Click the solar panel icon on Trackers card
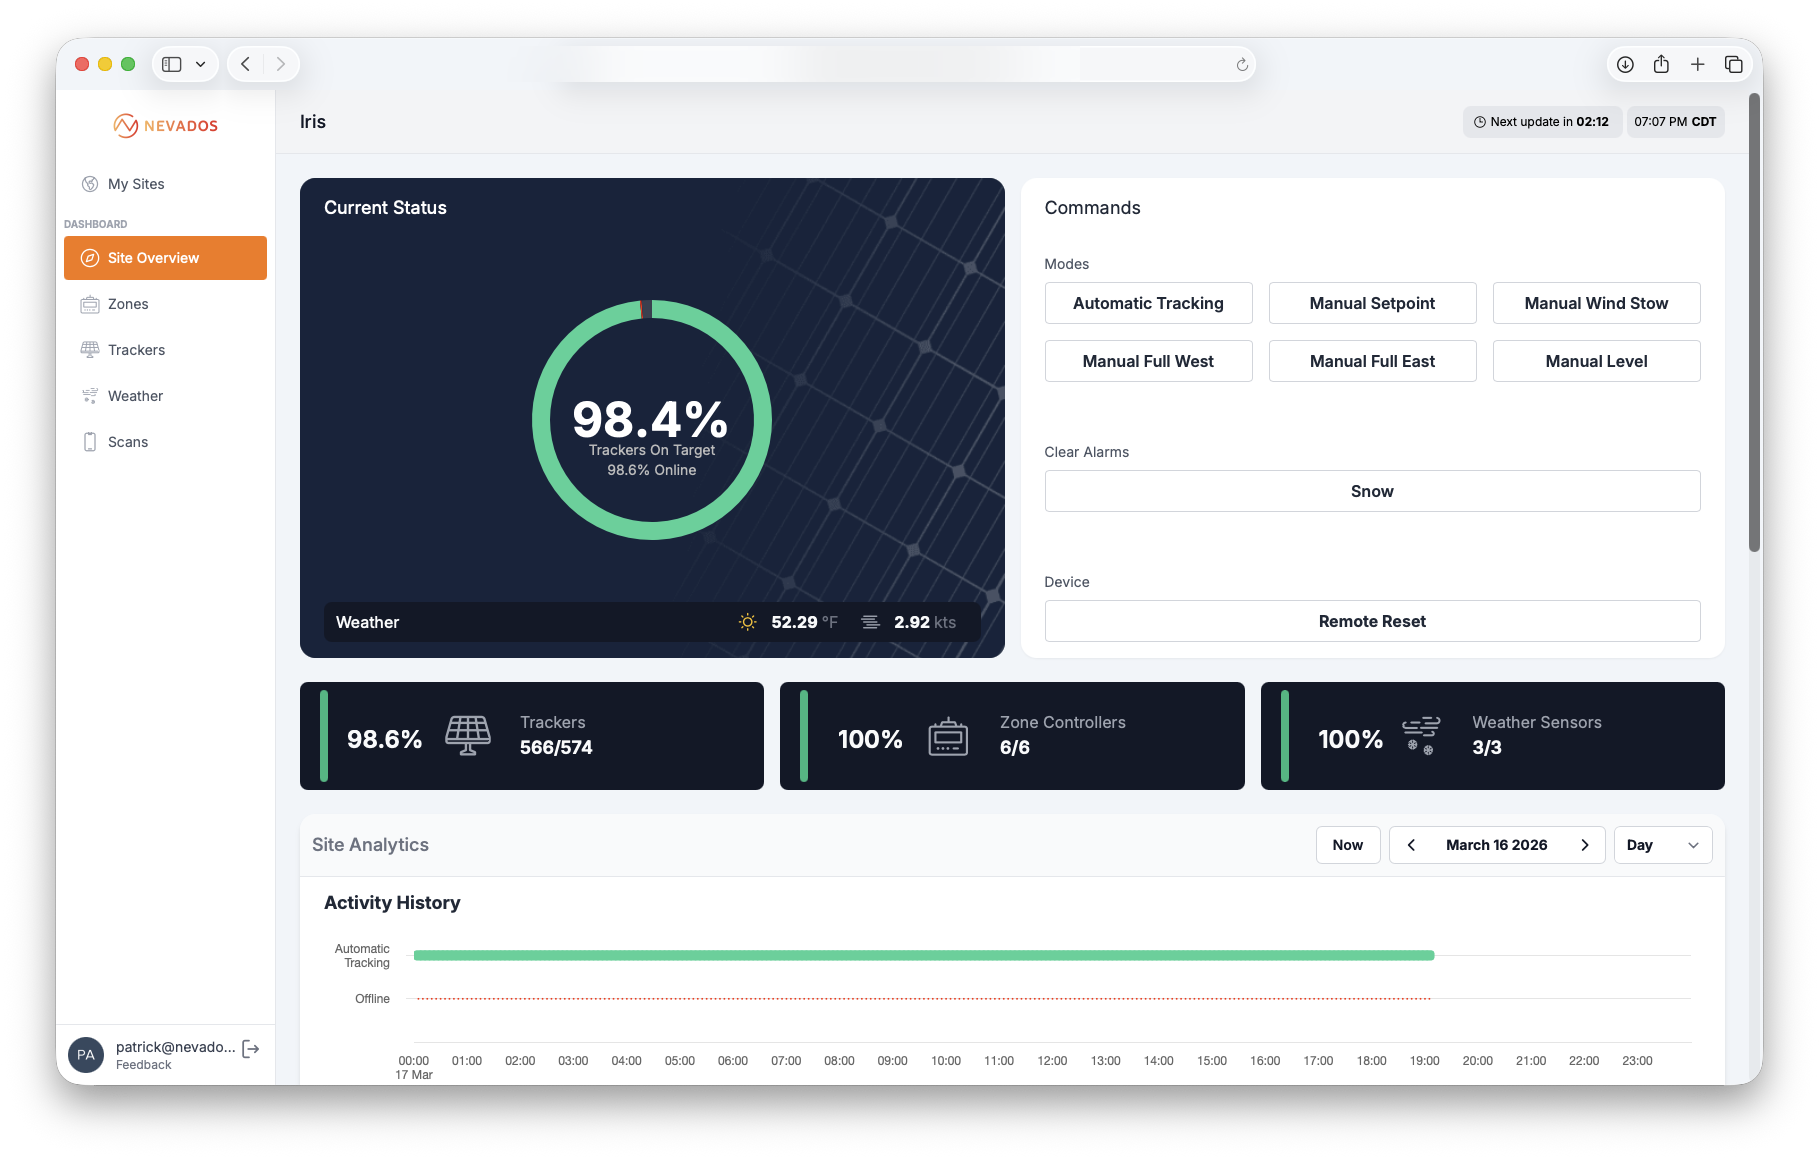This screenshot has width=1819, height=1159. coord(466,735)
